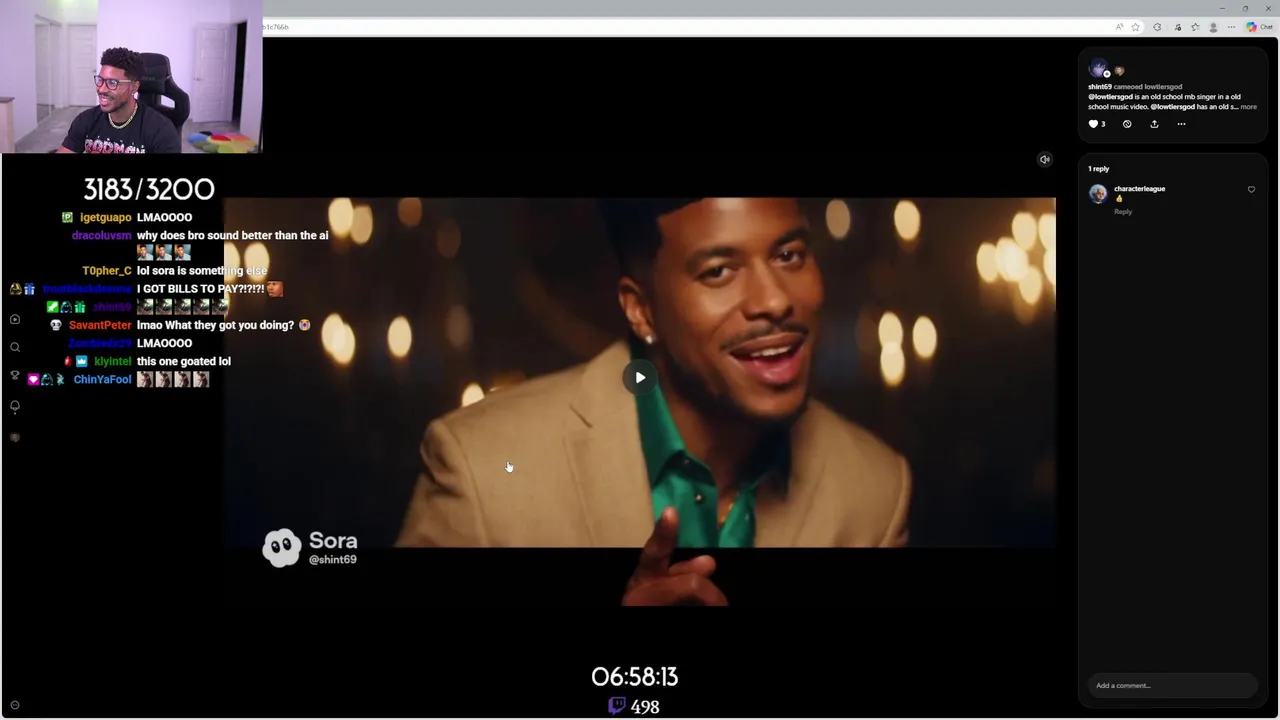This screenshot has height=720, width=1280.
Task: Focus the 'Add a comment' field
Action: [x=1172, y=685]
